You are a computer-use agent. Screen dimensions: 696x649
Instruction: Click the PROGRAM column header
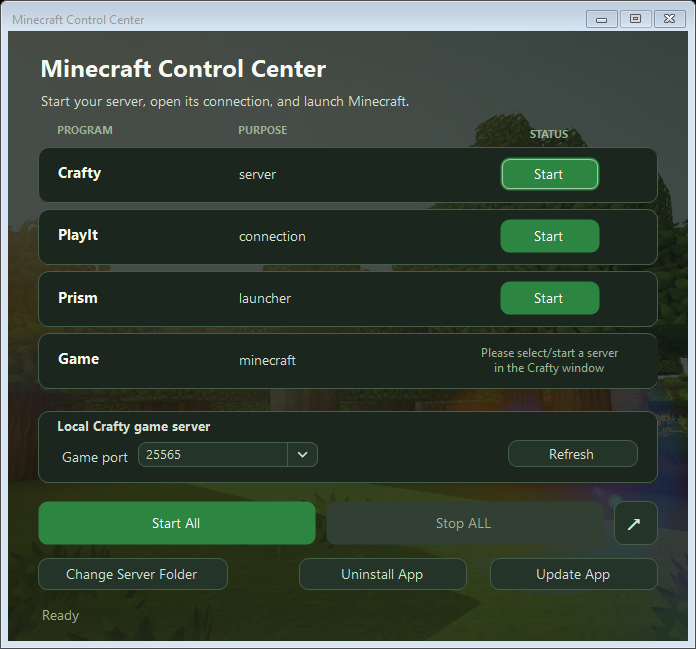pyautogui.click(x=85, y=130)
